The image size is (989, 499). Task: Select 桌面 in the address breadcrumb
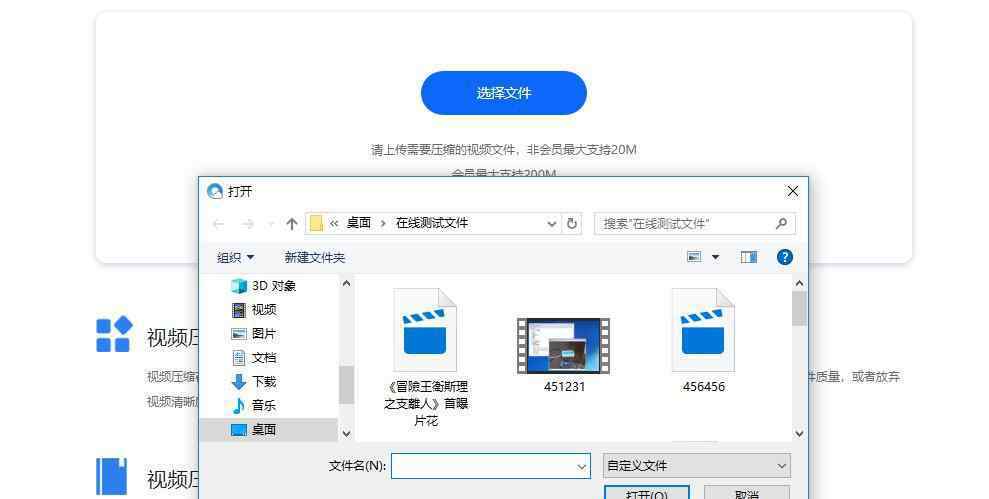coord(358,223)
